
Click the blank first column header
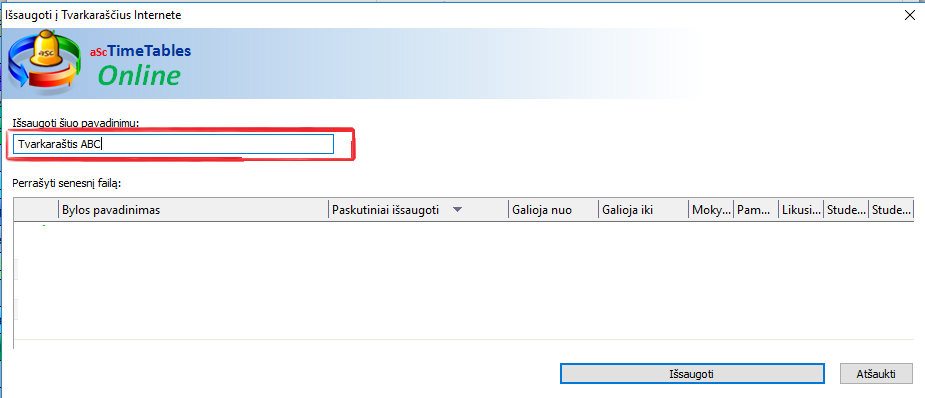click(x=35, y=210)
